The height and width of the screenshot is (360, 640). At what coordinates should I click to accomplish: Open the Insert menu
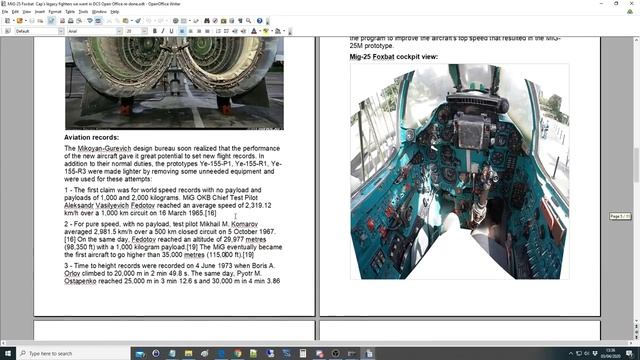[40, 12]
